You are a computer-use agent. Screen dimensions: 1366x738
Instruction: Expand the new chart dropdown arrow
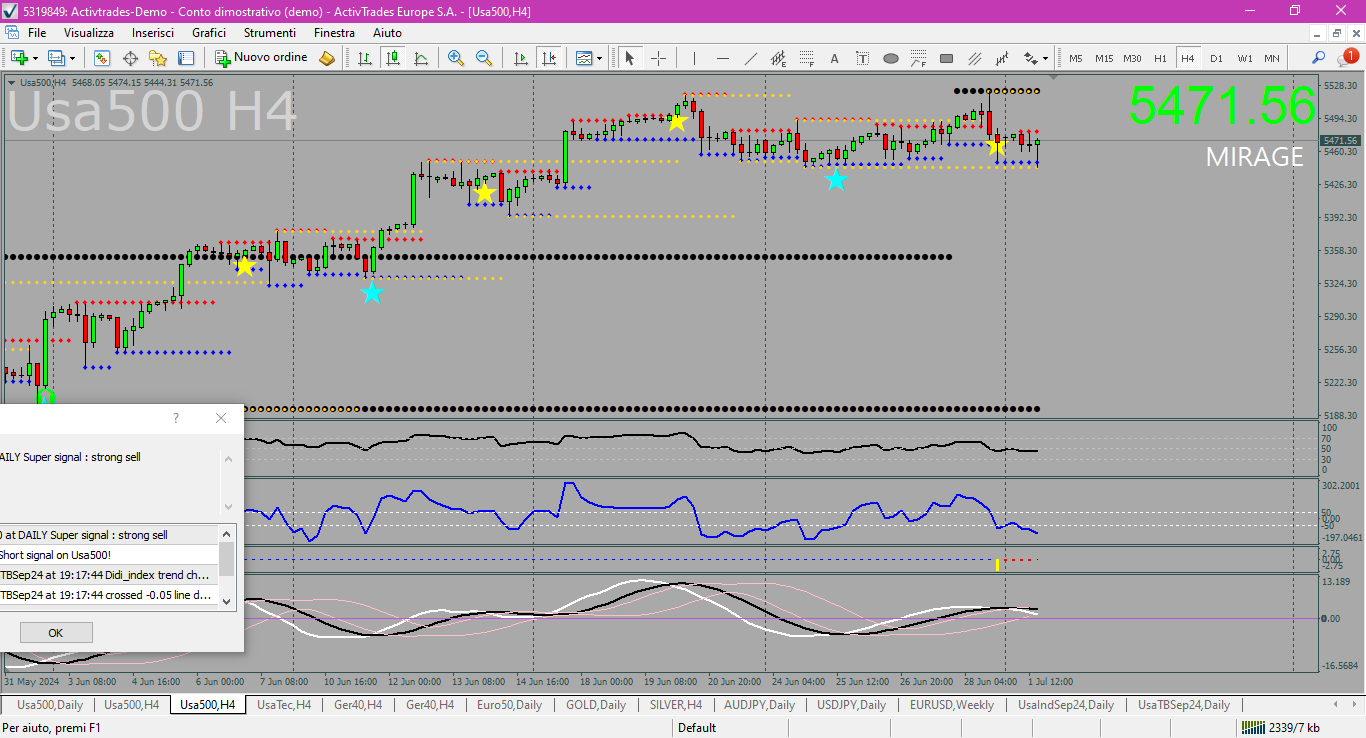point(36,58)
